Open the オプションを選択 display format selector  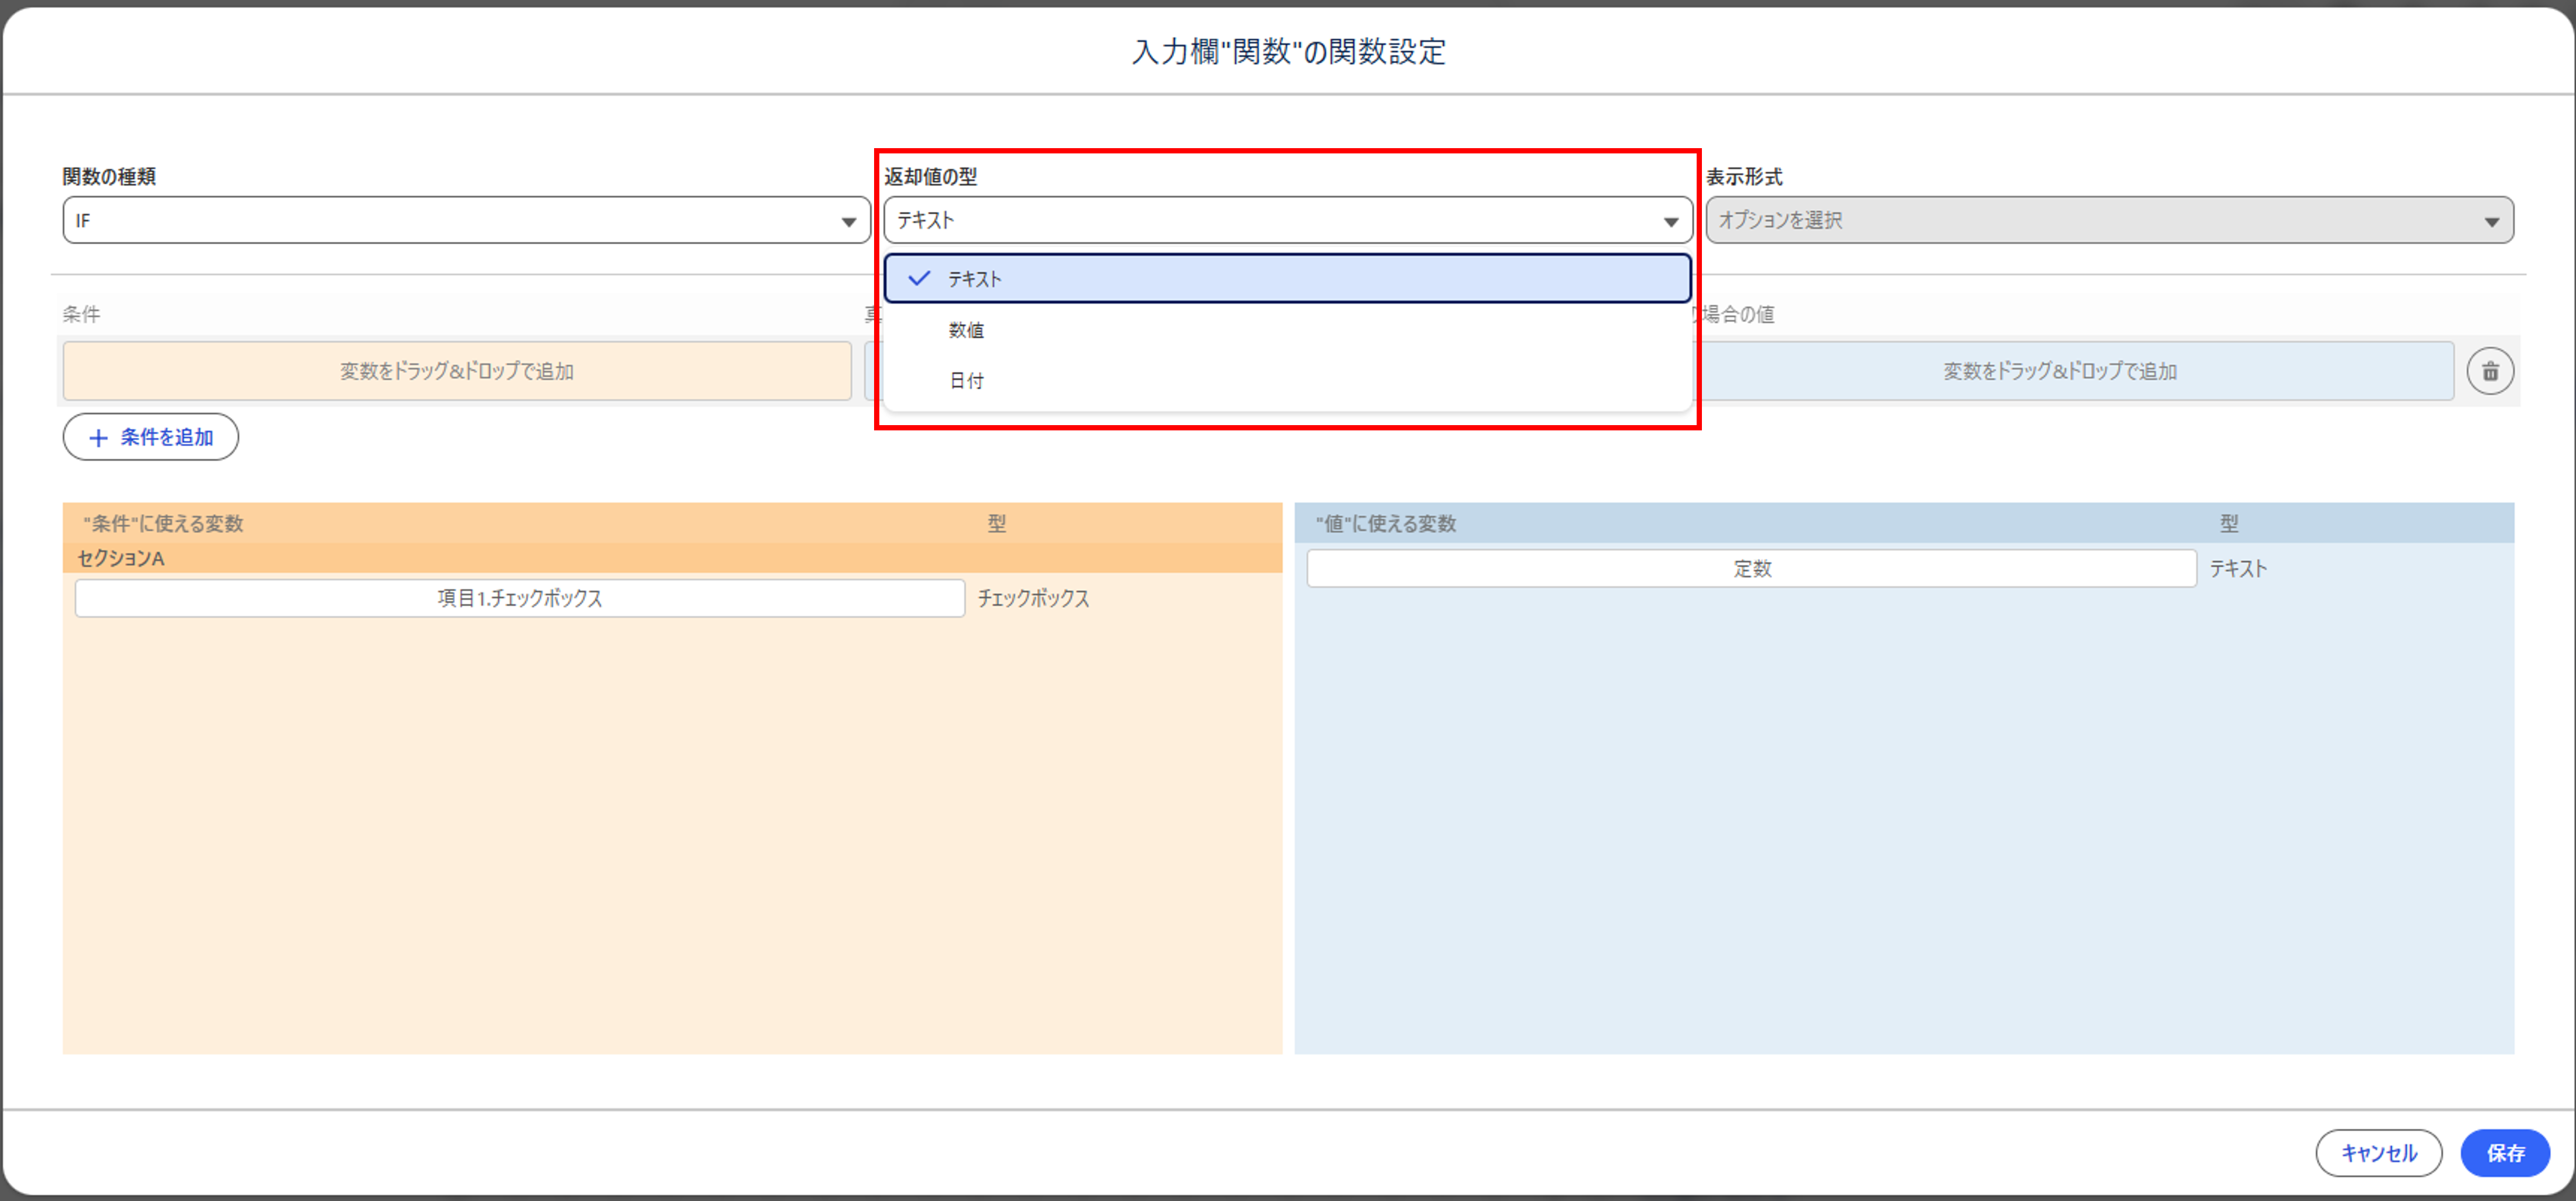(x=2110, y=220)
